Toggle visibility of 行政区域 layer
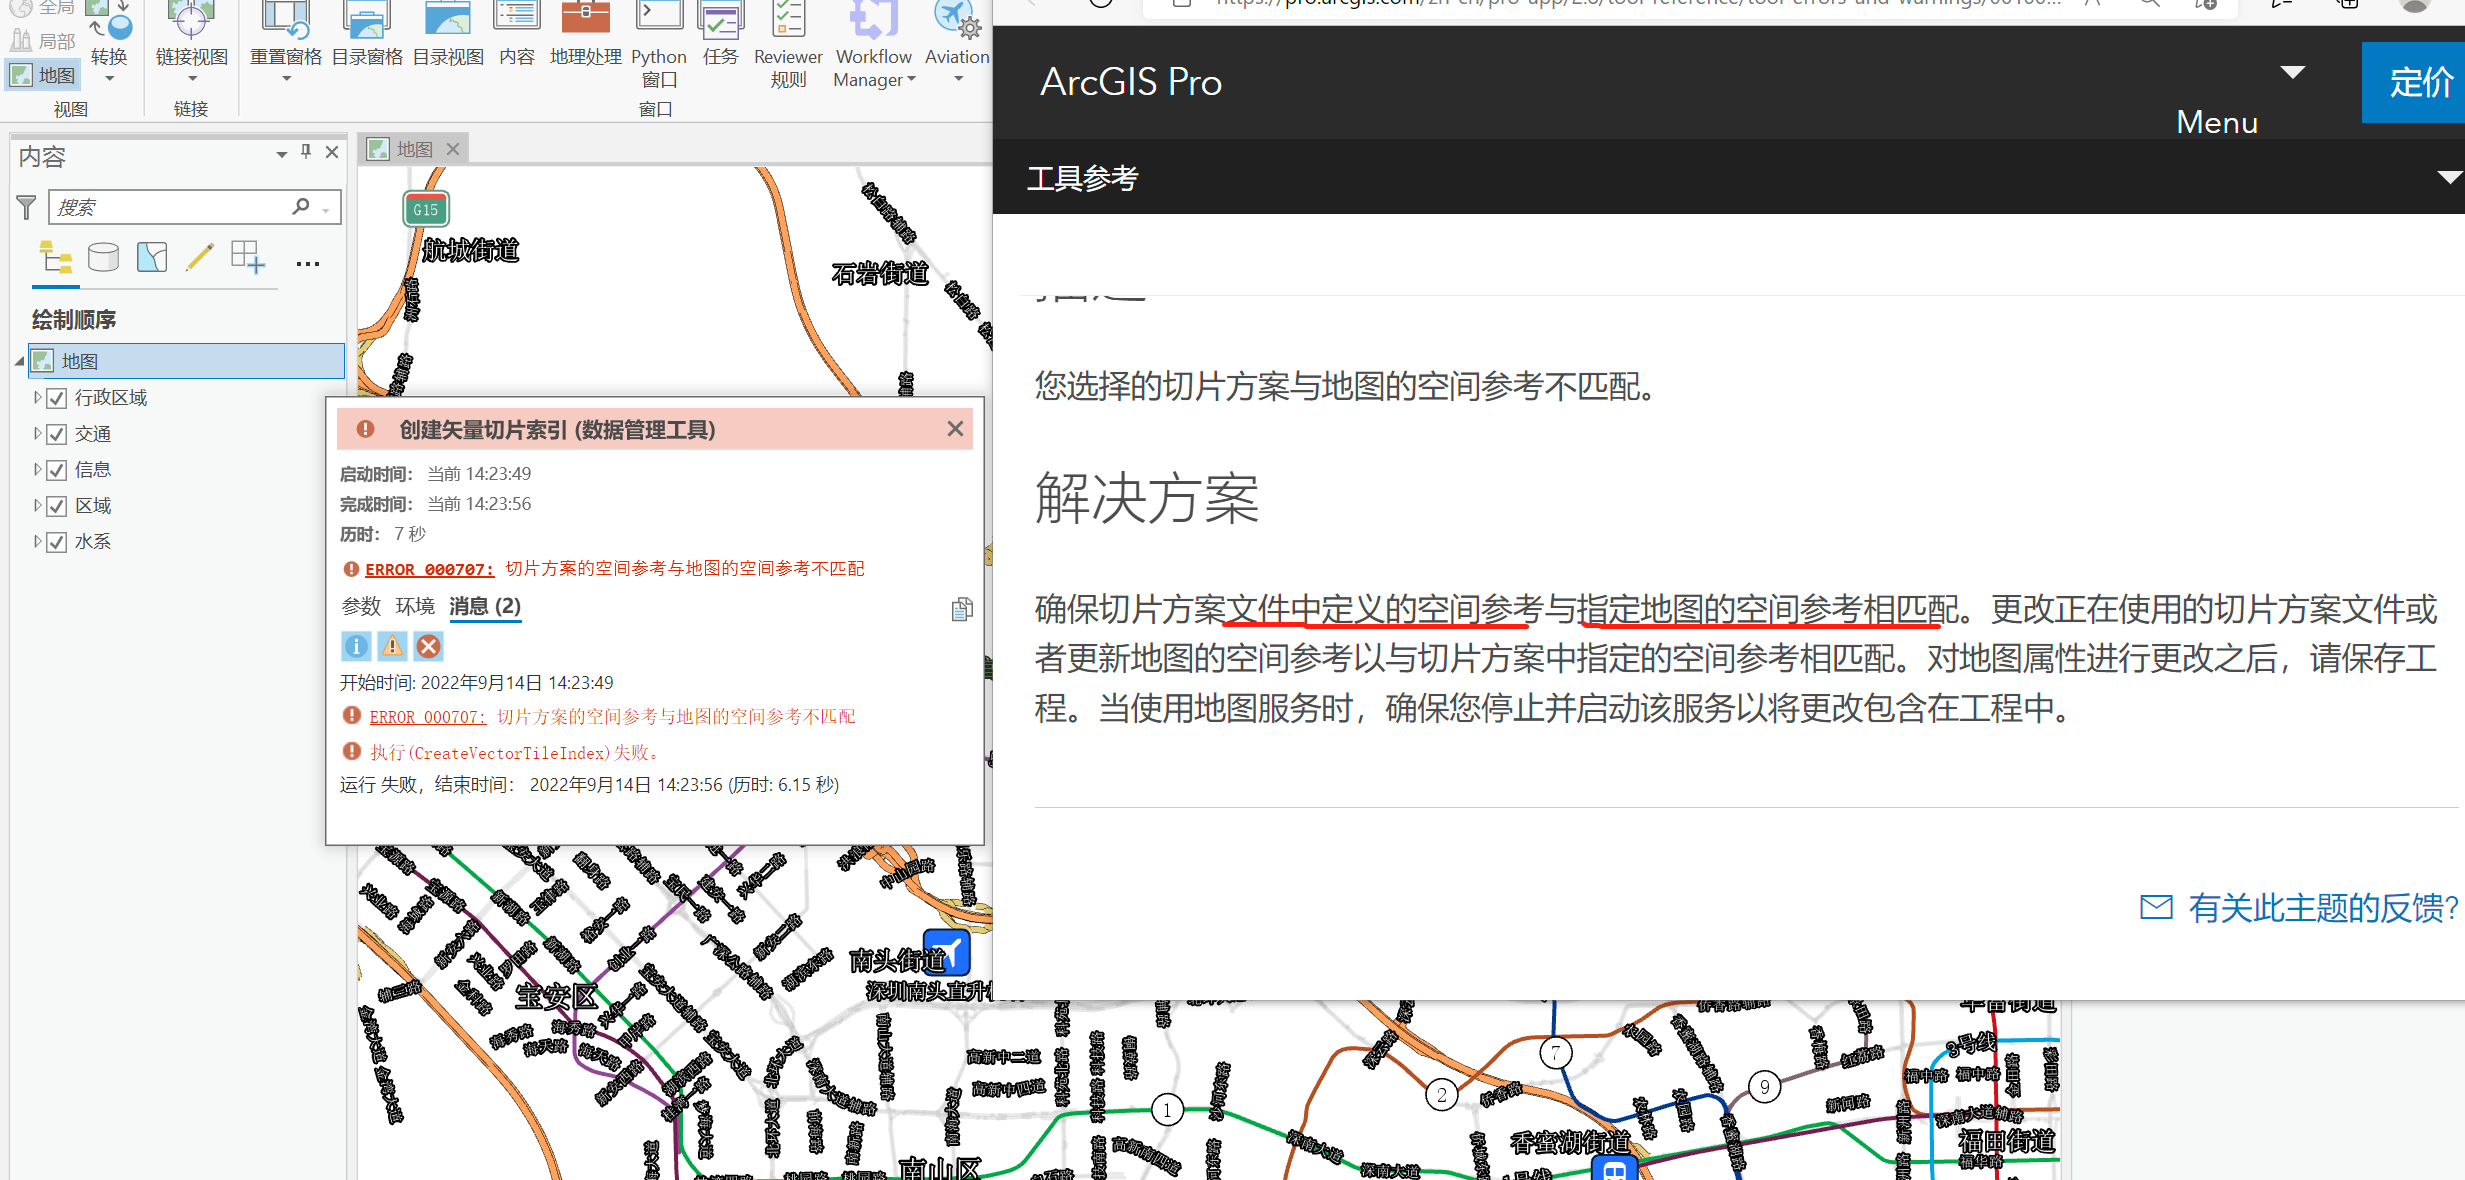Screen dimensions: 2465x1180 coord(57,398)
